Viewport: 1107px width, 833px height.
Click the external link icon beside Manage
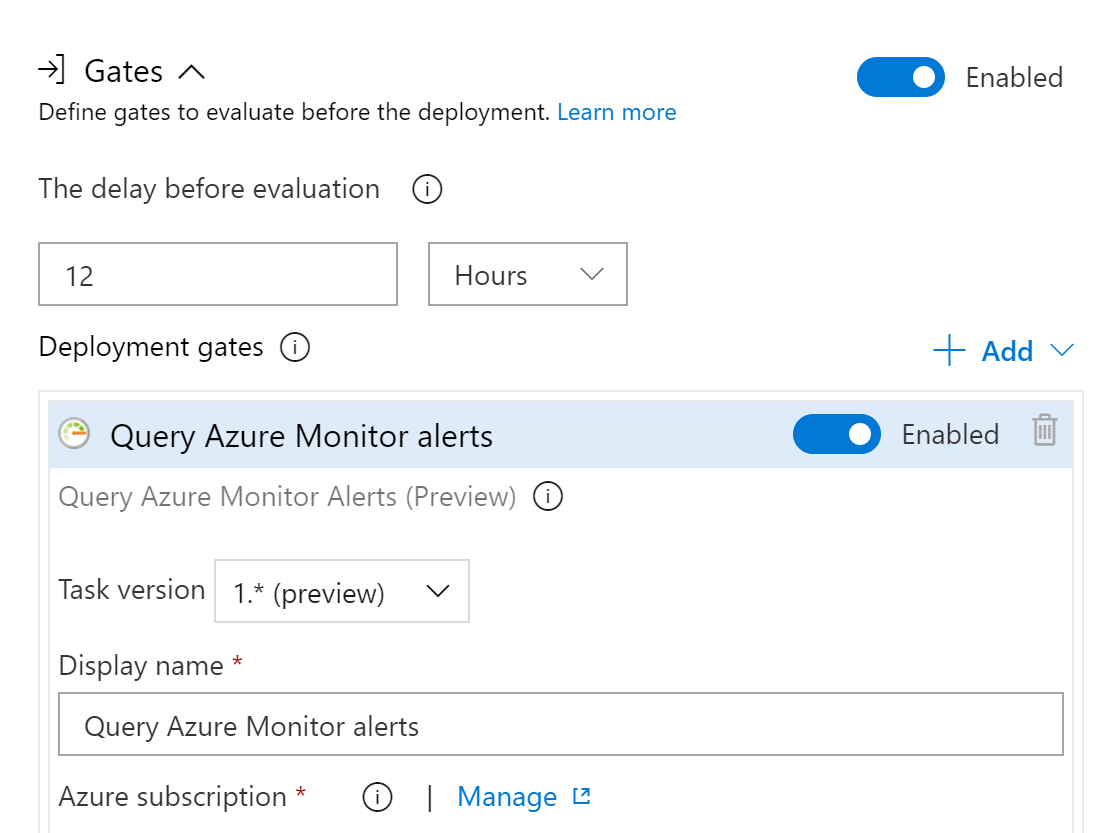pos(581,796)
